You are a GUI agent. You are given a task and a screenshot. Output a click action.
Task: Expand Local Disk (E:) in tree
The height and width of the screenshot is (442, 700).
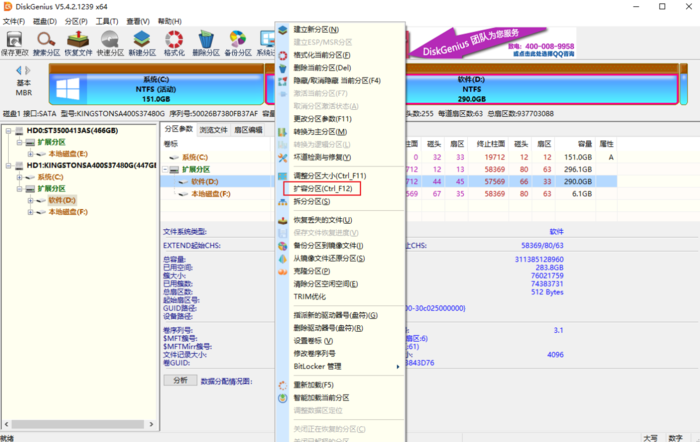30,154
